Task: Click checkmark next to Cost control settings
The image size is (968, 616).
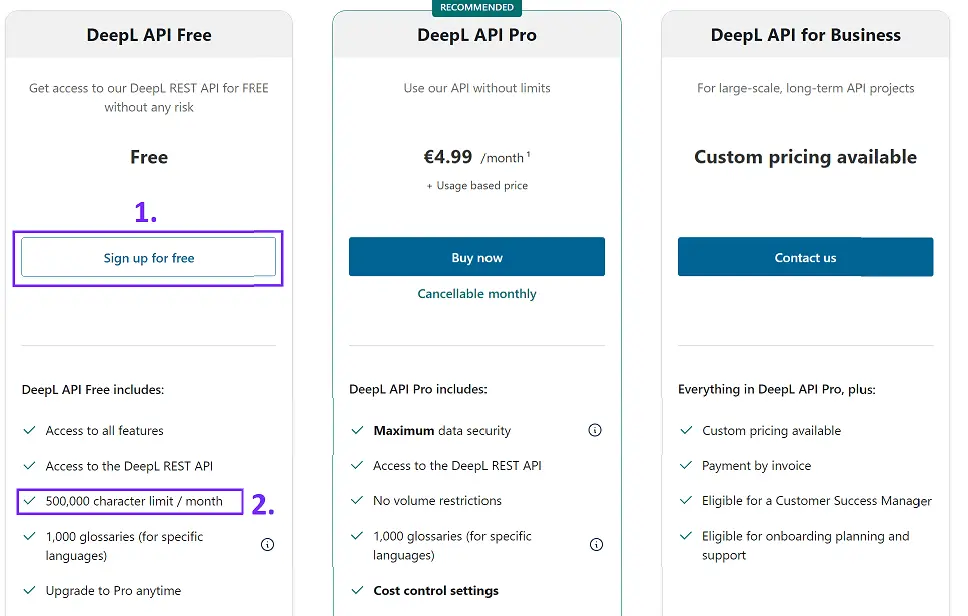Action: coord(357,590)
